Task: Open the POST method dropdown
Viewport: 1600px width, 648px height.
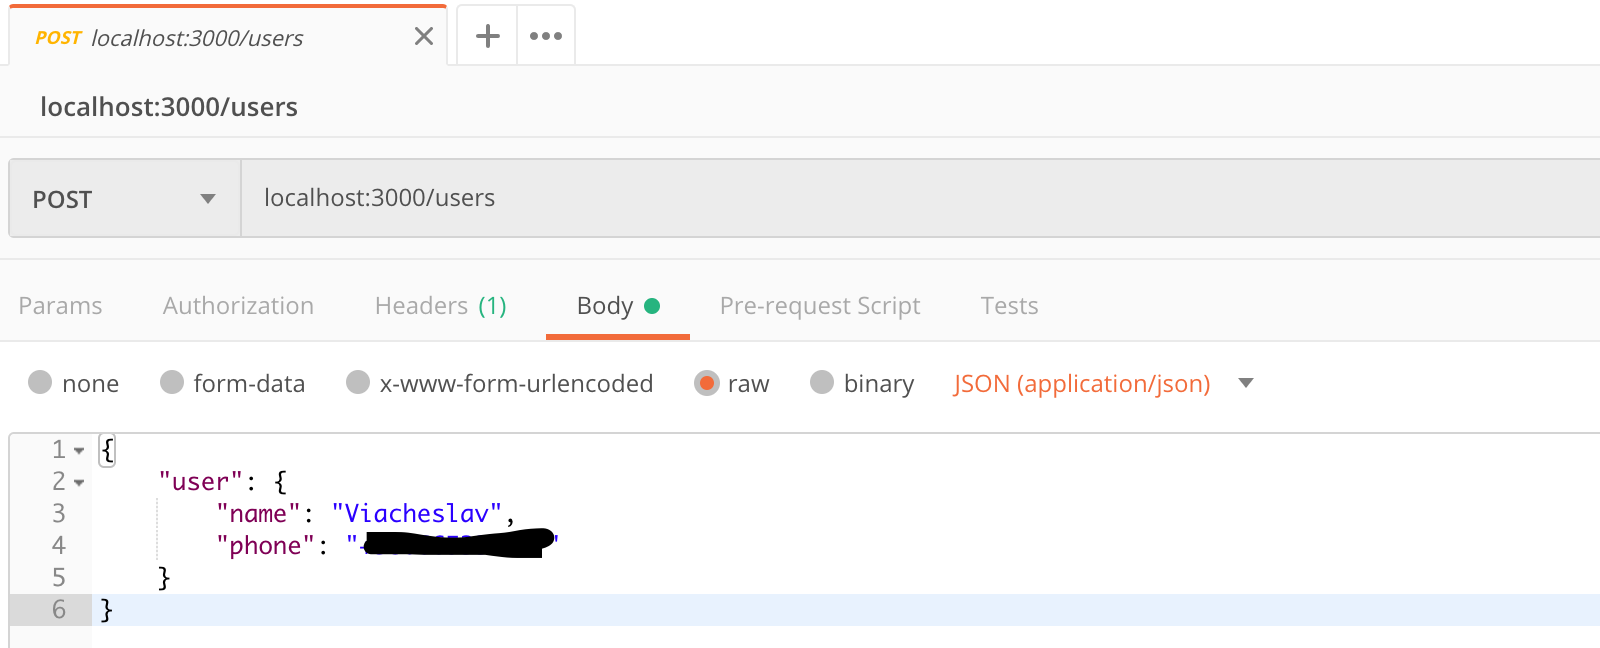Action: (x=125, y=199)
